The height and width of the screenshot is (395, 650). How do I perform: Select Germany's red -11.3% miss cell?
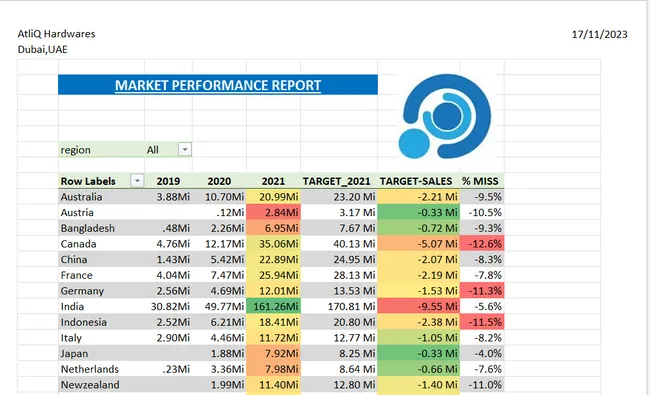482,291
